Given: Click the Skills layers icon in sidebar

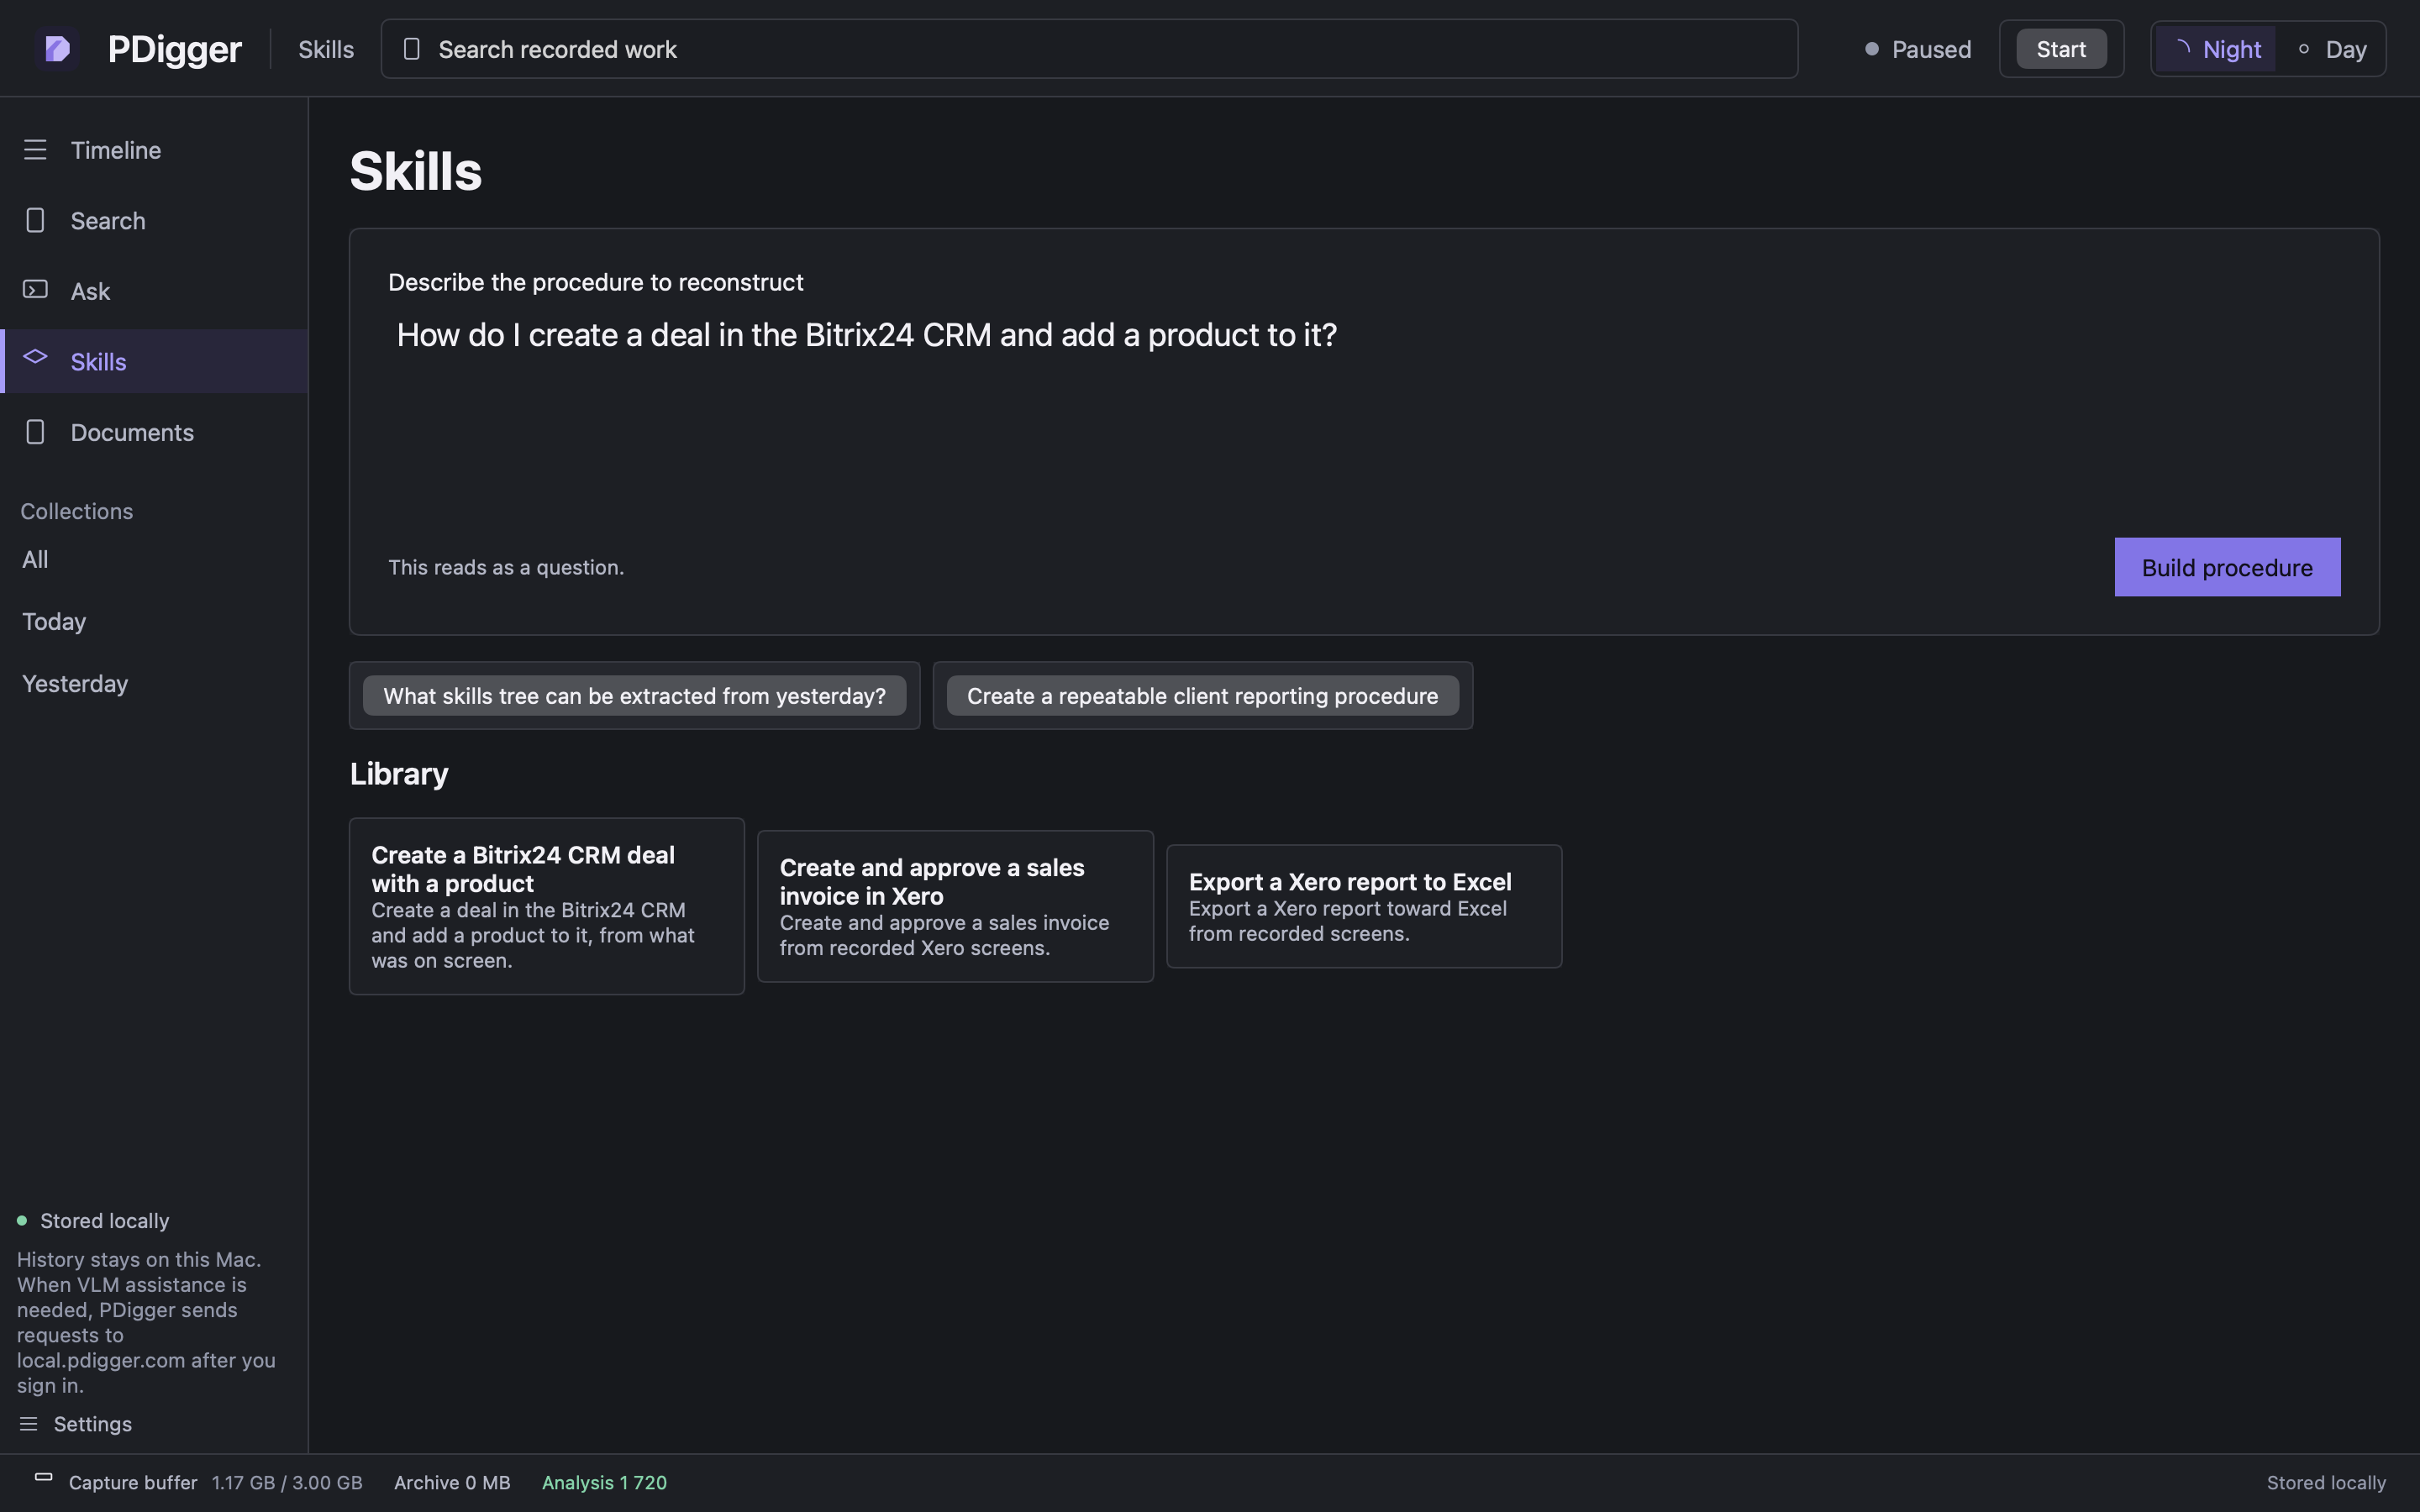Looking at the screenshot, I should 35,357.
